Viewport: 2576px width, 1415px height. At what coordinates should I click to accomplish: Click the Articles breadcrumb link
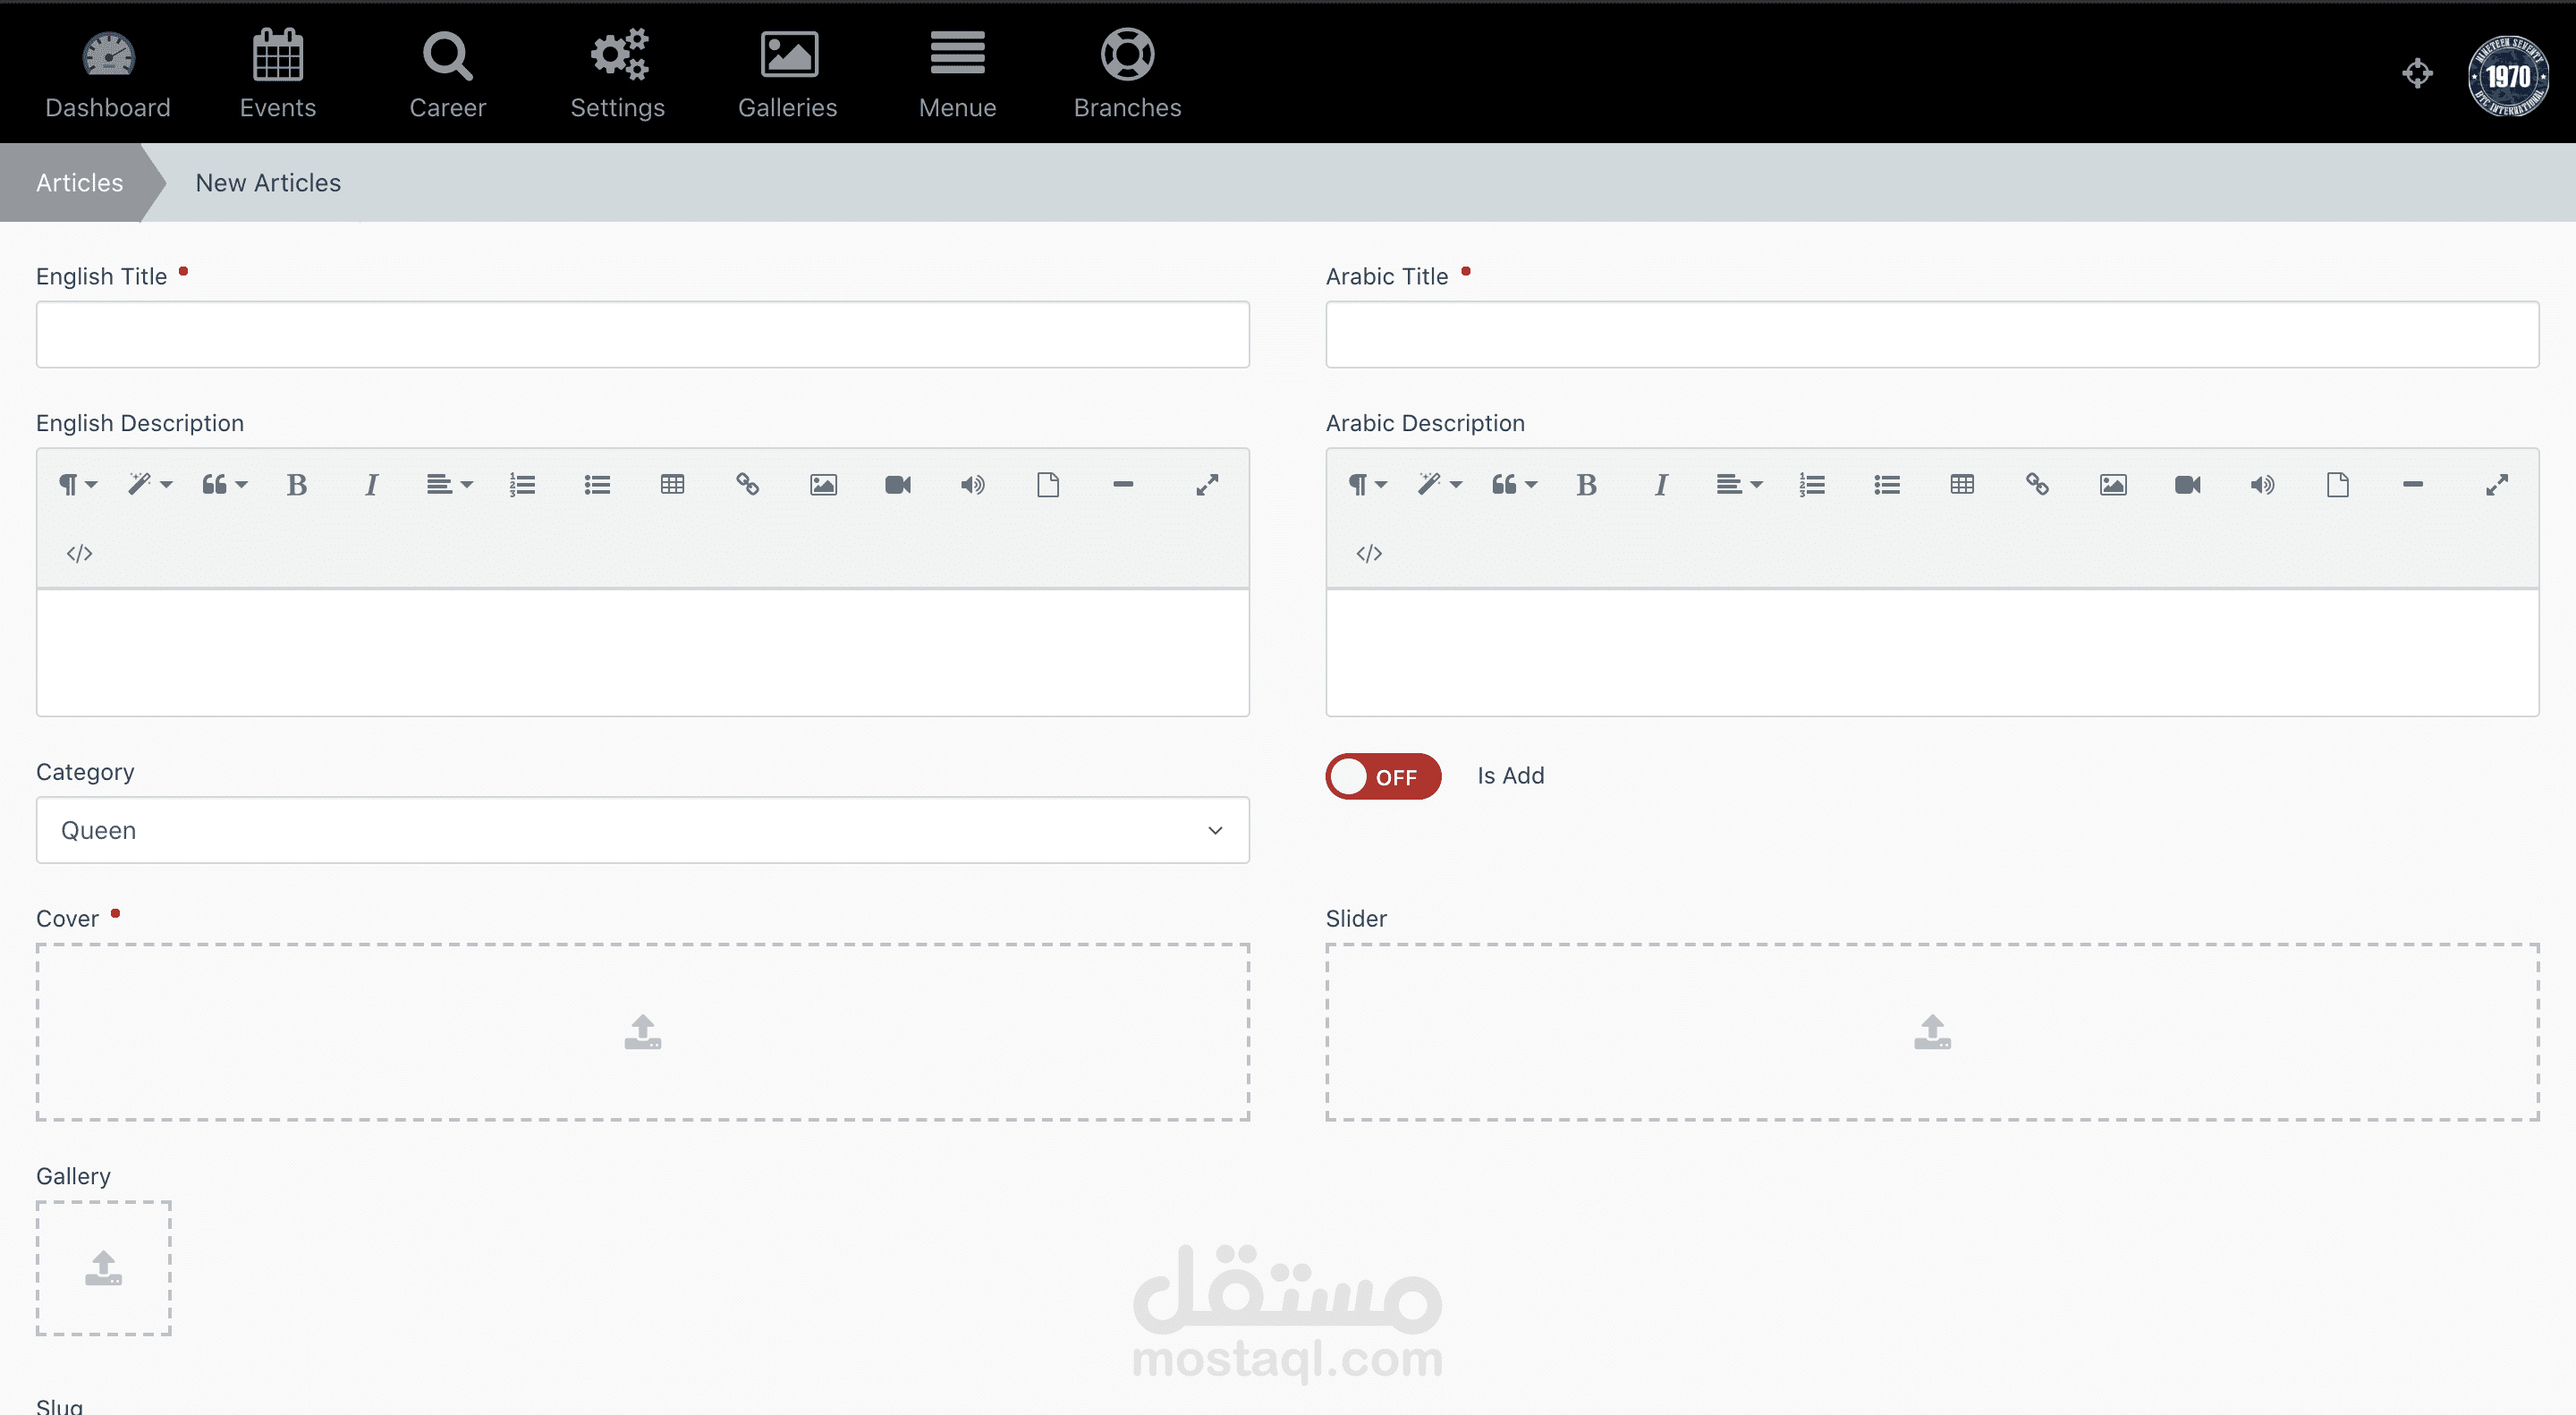79,183
